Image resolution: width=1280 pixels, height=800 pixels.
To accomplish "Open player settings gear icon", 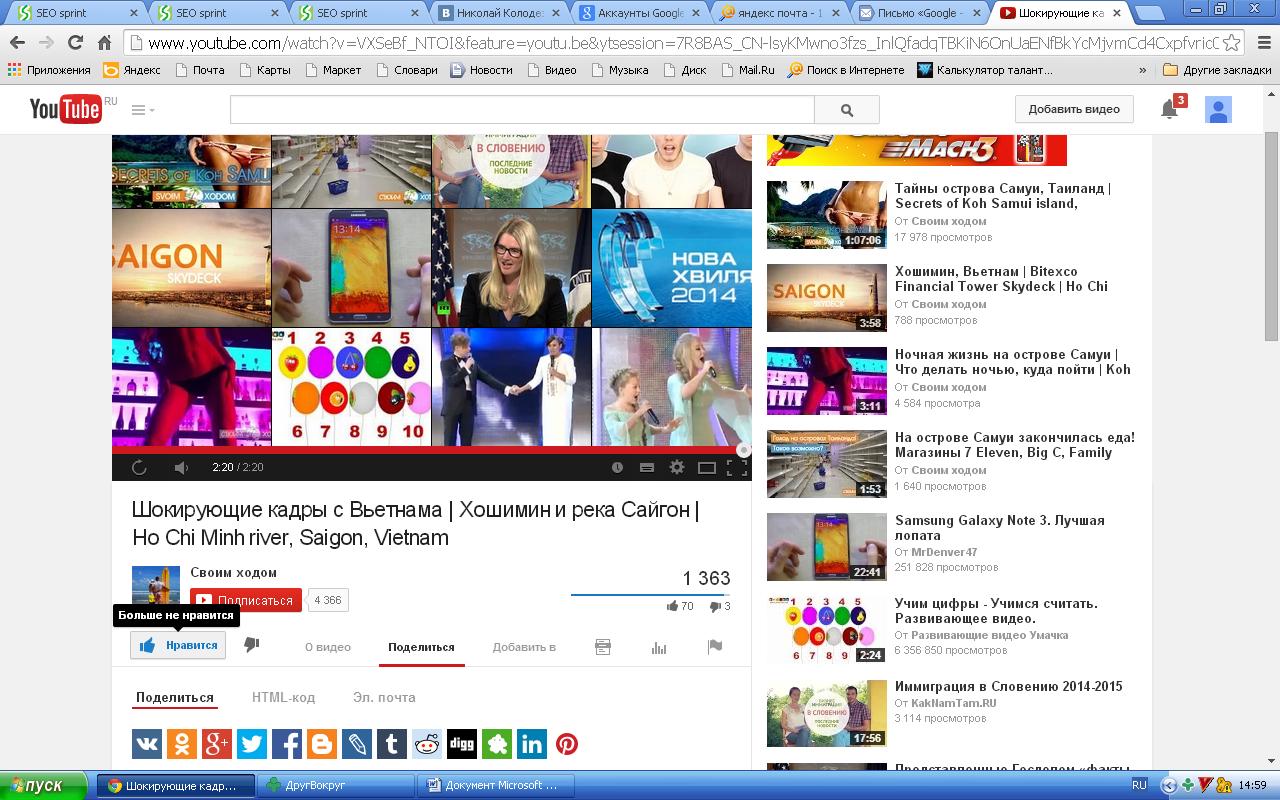I will click(x=677, y=467).
